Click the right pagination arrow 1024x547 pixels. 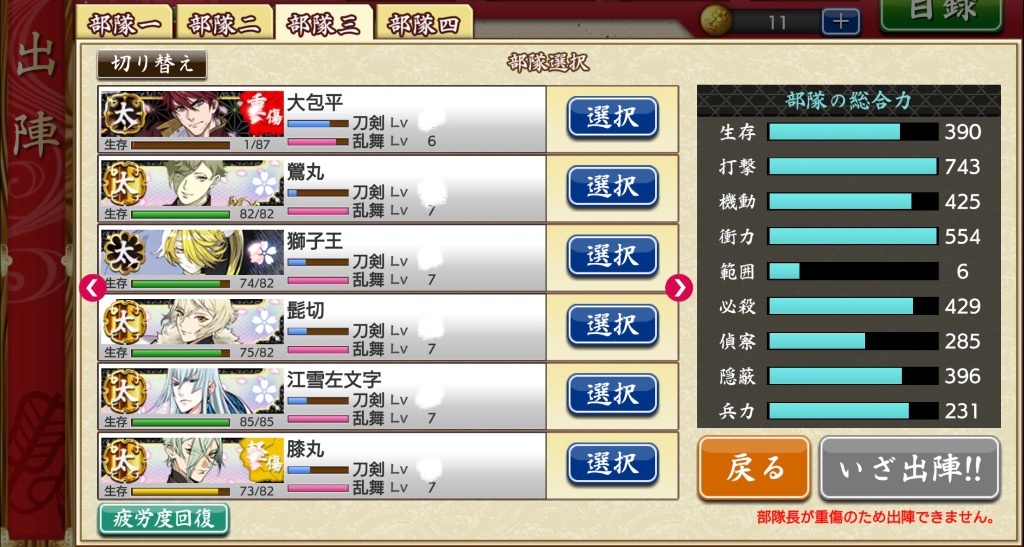[x=679, y=288]
